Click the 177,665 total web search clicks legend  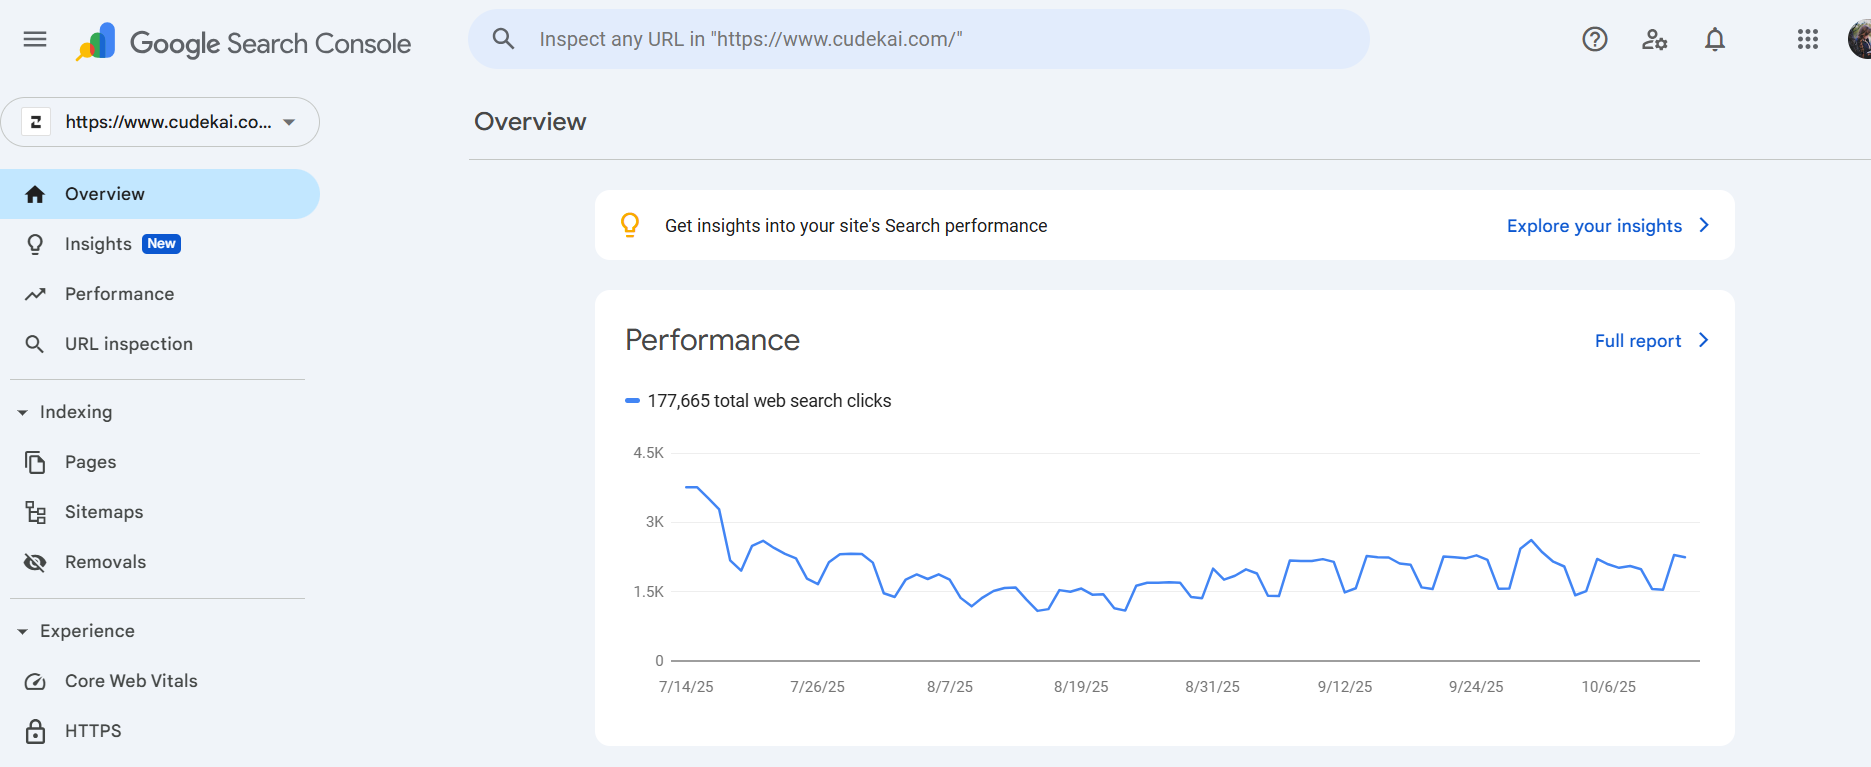769,401
